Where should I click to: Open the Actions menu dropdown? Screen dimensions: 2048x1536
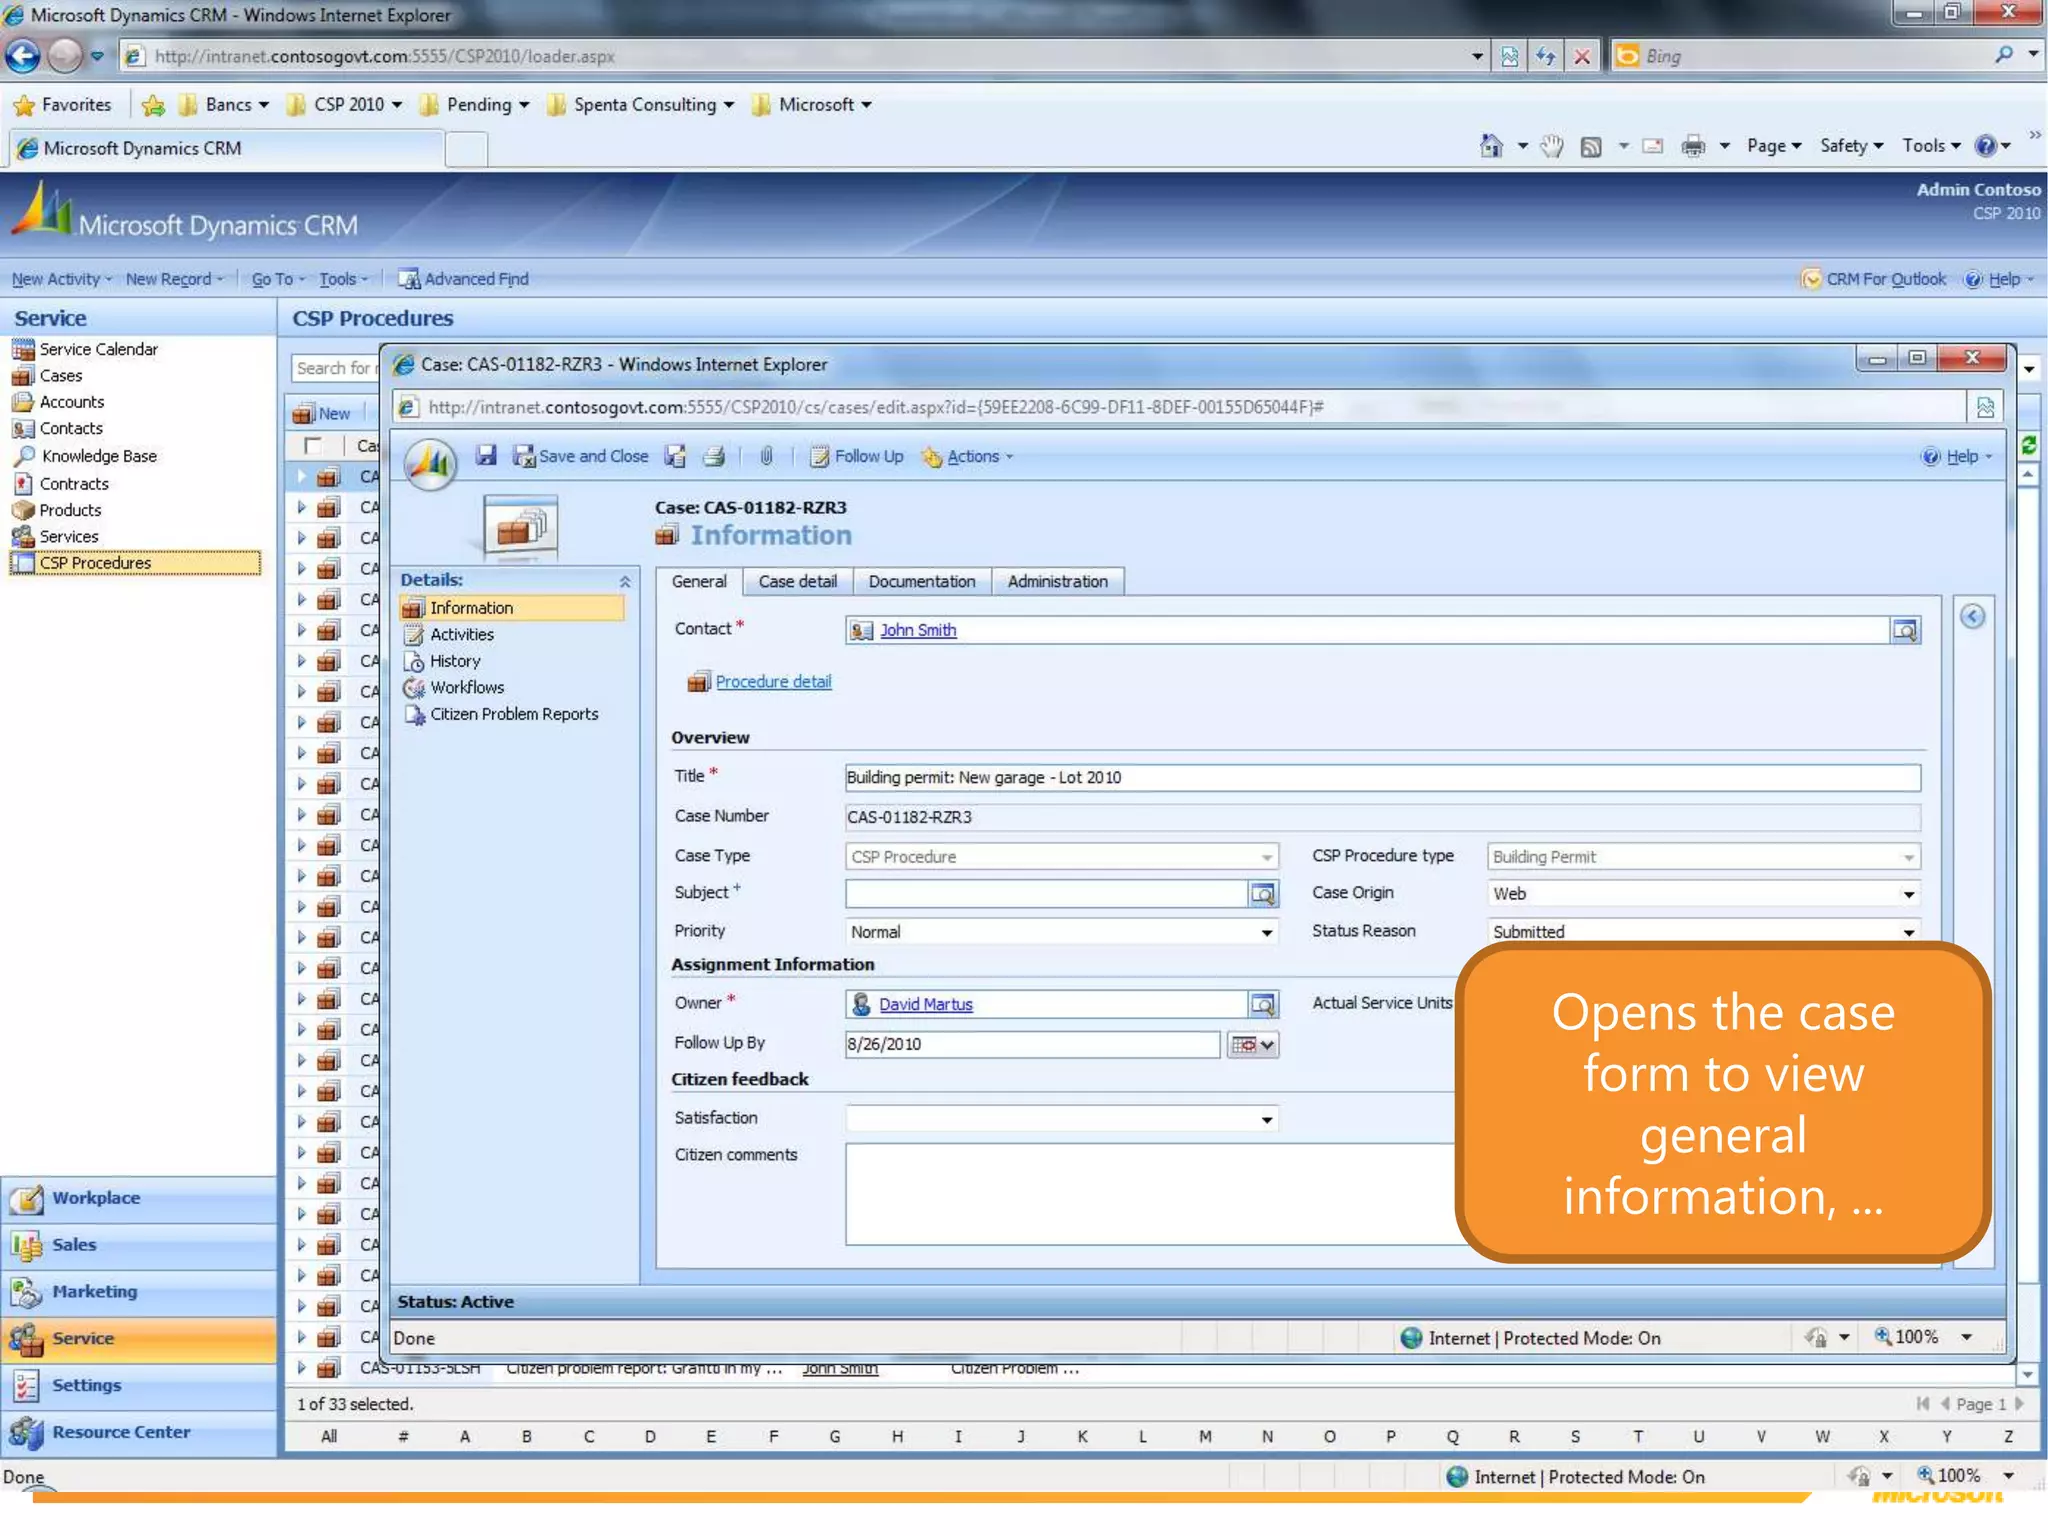pos(968,456)
